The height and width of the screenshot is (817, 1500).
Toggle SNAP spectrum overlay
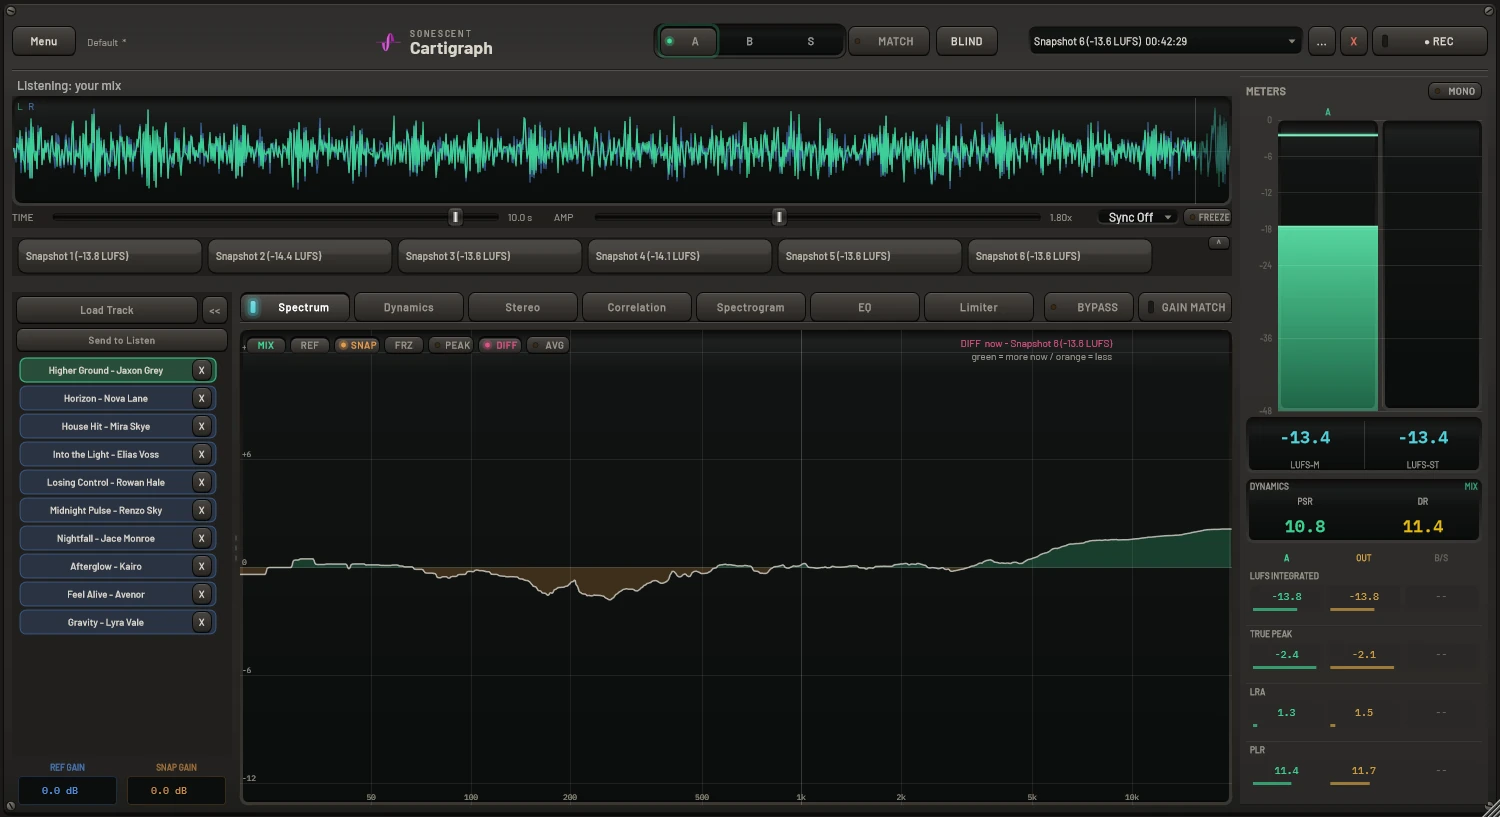tap(357, 345)
